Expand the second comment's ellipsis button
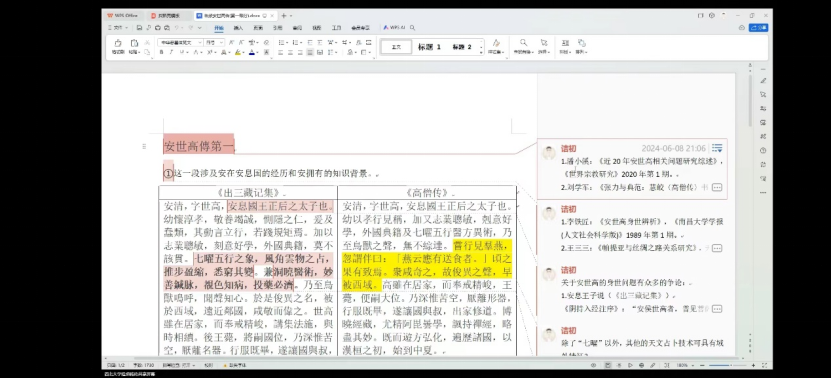The width and height of the screenshot is (831, 378). (x=717, y=248)
